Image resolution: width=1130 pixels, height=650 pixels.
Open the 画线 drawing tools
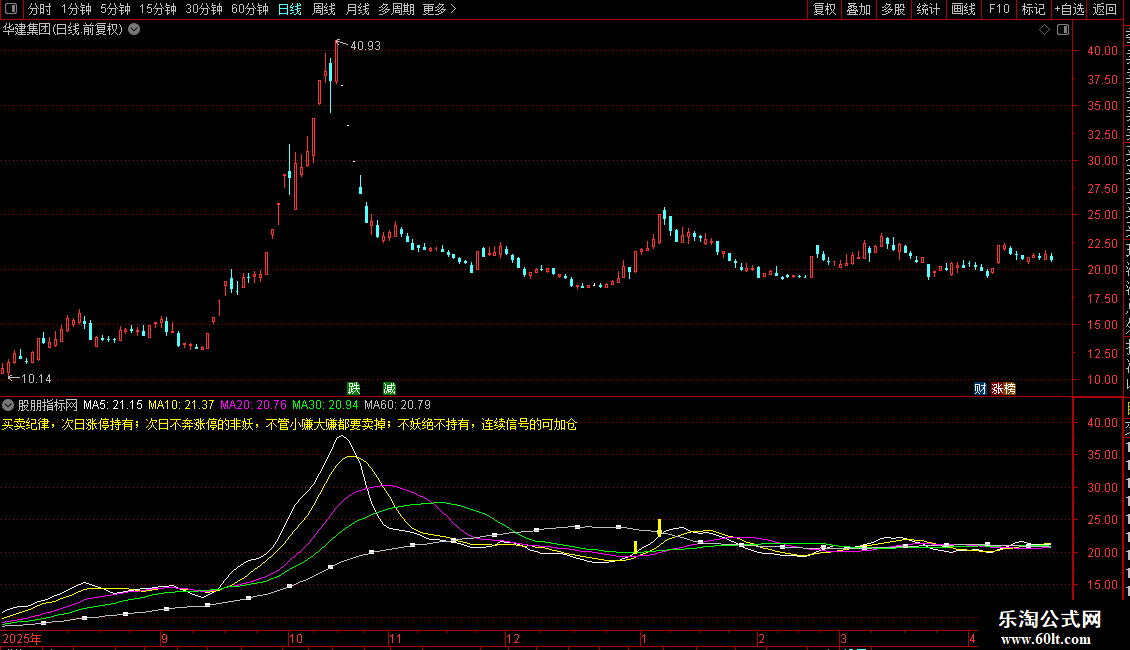[963, 9]
